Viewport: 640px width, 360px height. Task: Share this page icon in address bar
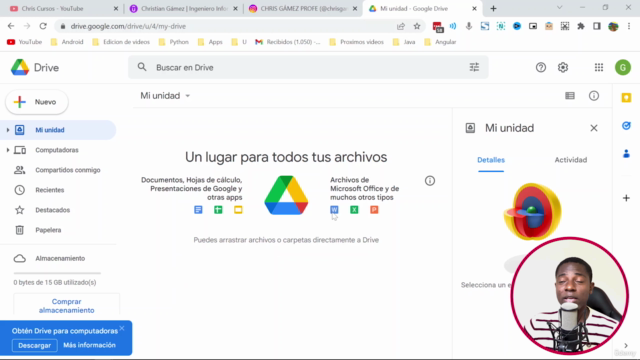(x=401, y=26)
